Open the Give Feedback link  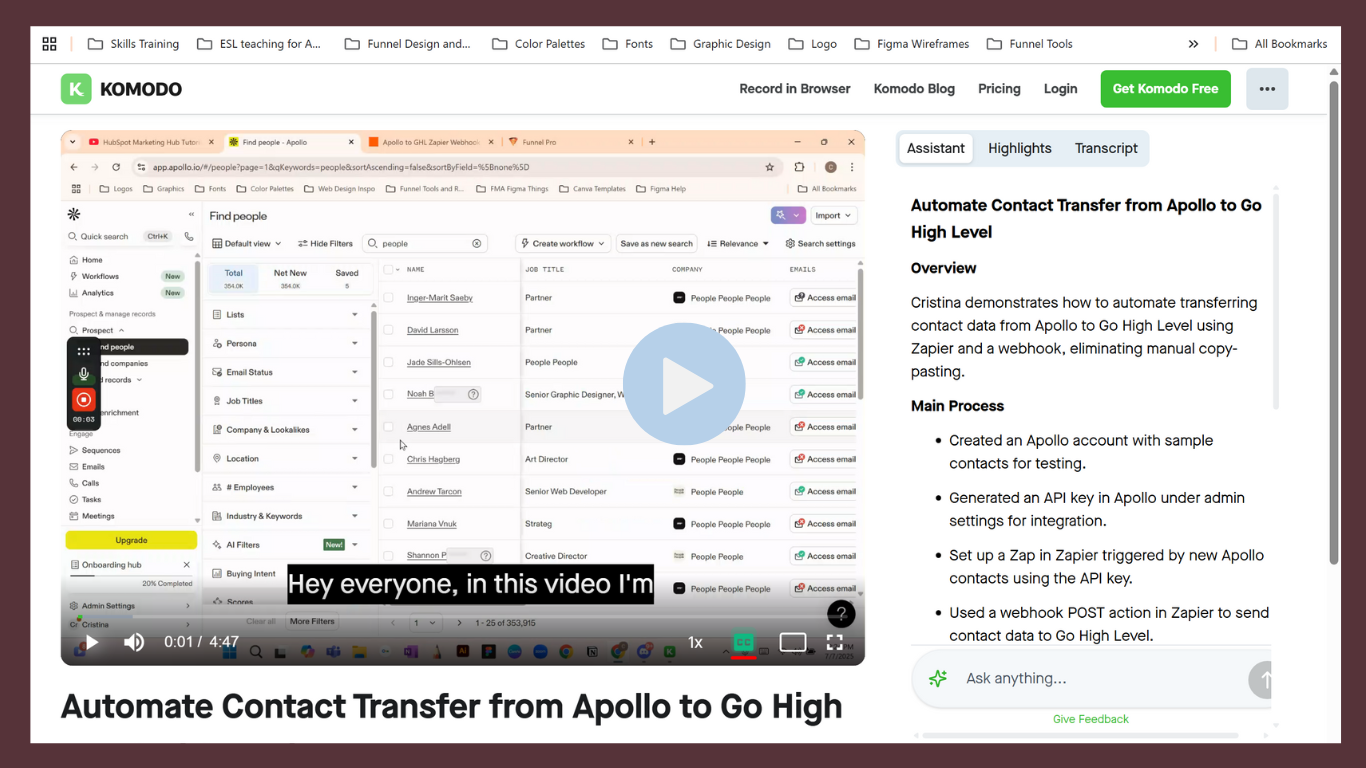(x=1090, y=719)
